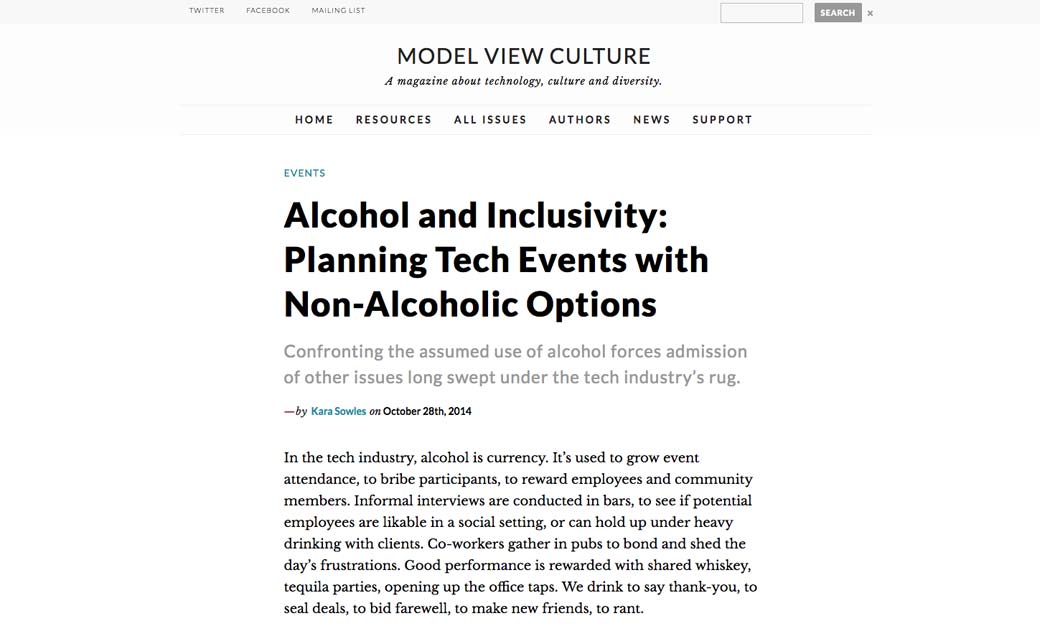This screenshot has height=640, width=1040.
Task: Focus the search text field
Action: coord(761,13)
